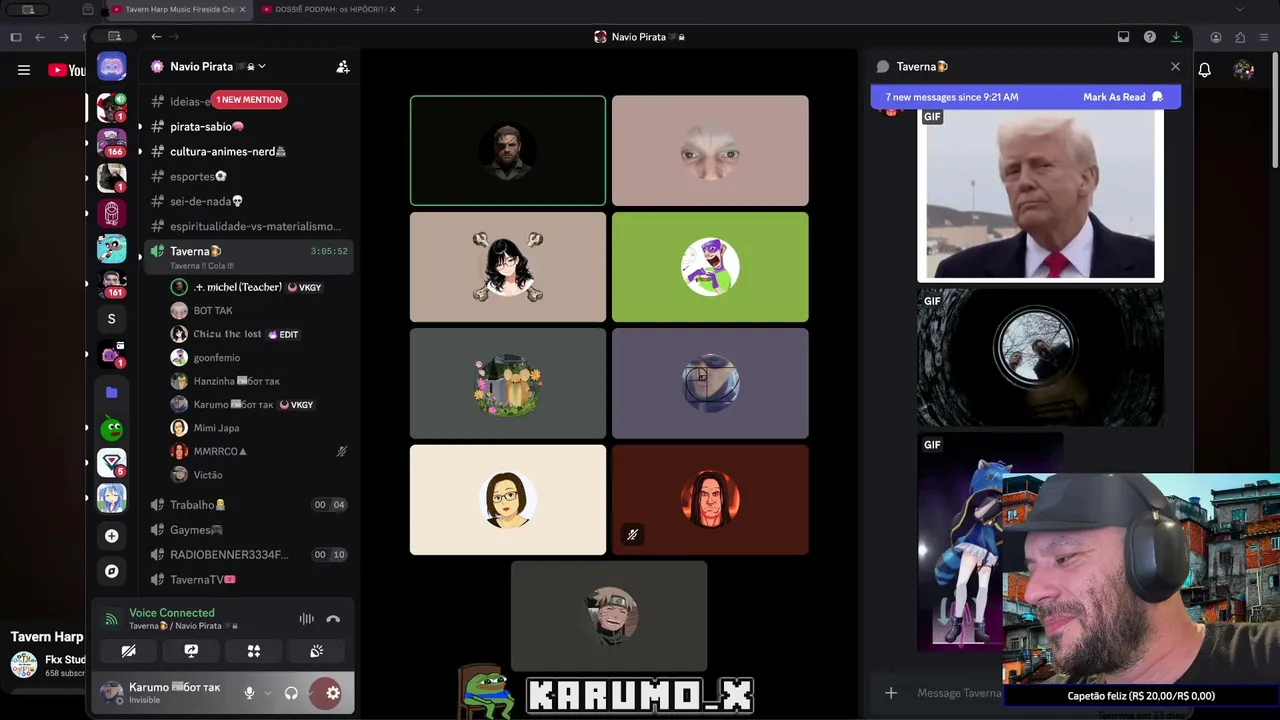Open YouTube notifications bell

(1205, 70)
